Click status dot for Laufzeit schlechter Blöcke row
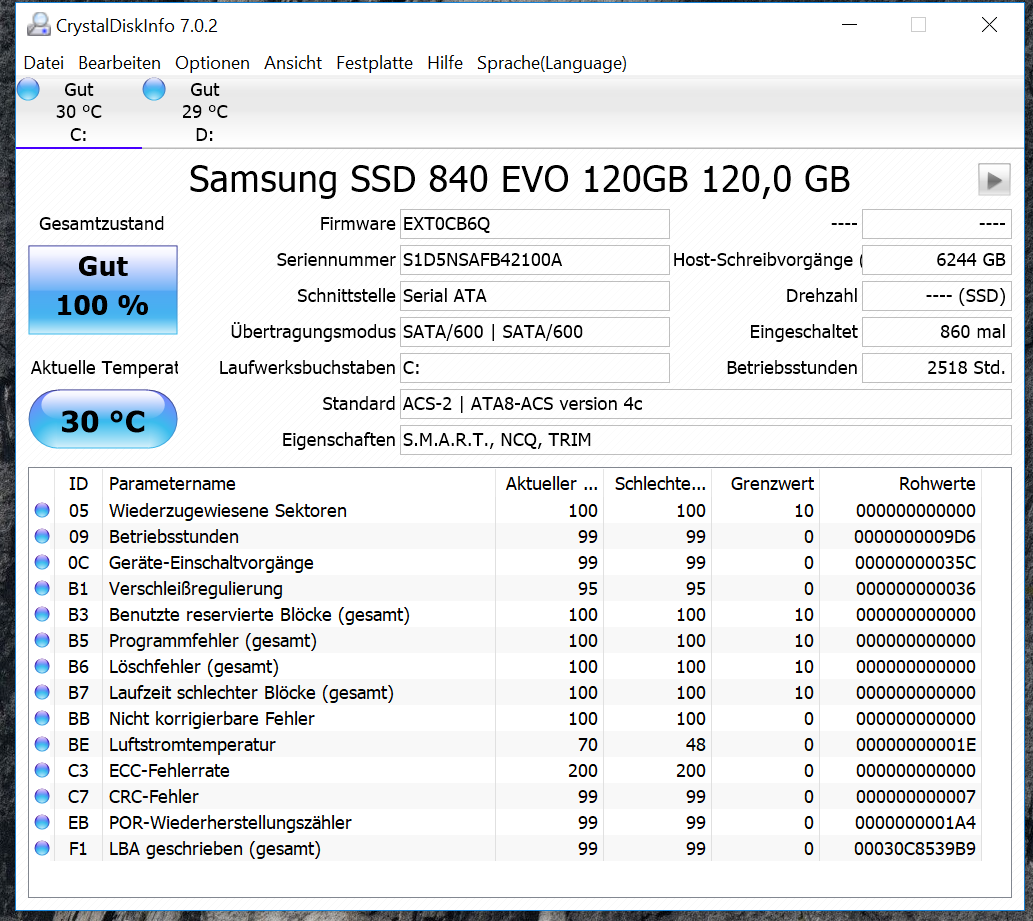The height and width of the screenshot is (921, 1033). (42, 692)
